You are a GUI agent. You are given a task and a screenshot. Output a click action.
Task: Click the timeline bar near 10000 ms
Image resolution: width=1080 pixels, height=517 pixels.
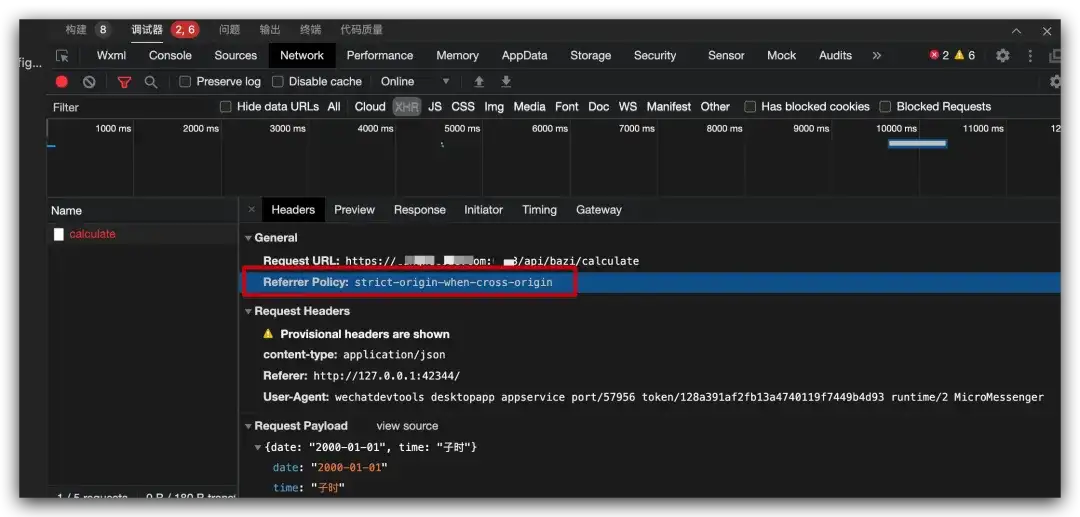coord(917,144)
